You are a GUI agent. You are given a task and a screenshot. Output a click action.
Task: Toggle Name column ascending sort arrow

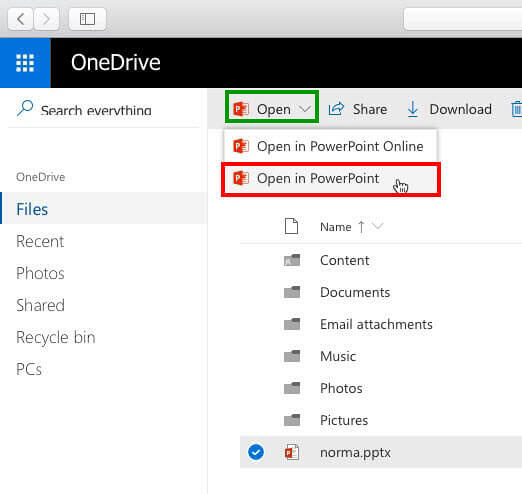tap(361, 227)
